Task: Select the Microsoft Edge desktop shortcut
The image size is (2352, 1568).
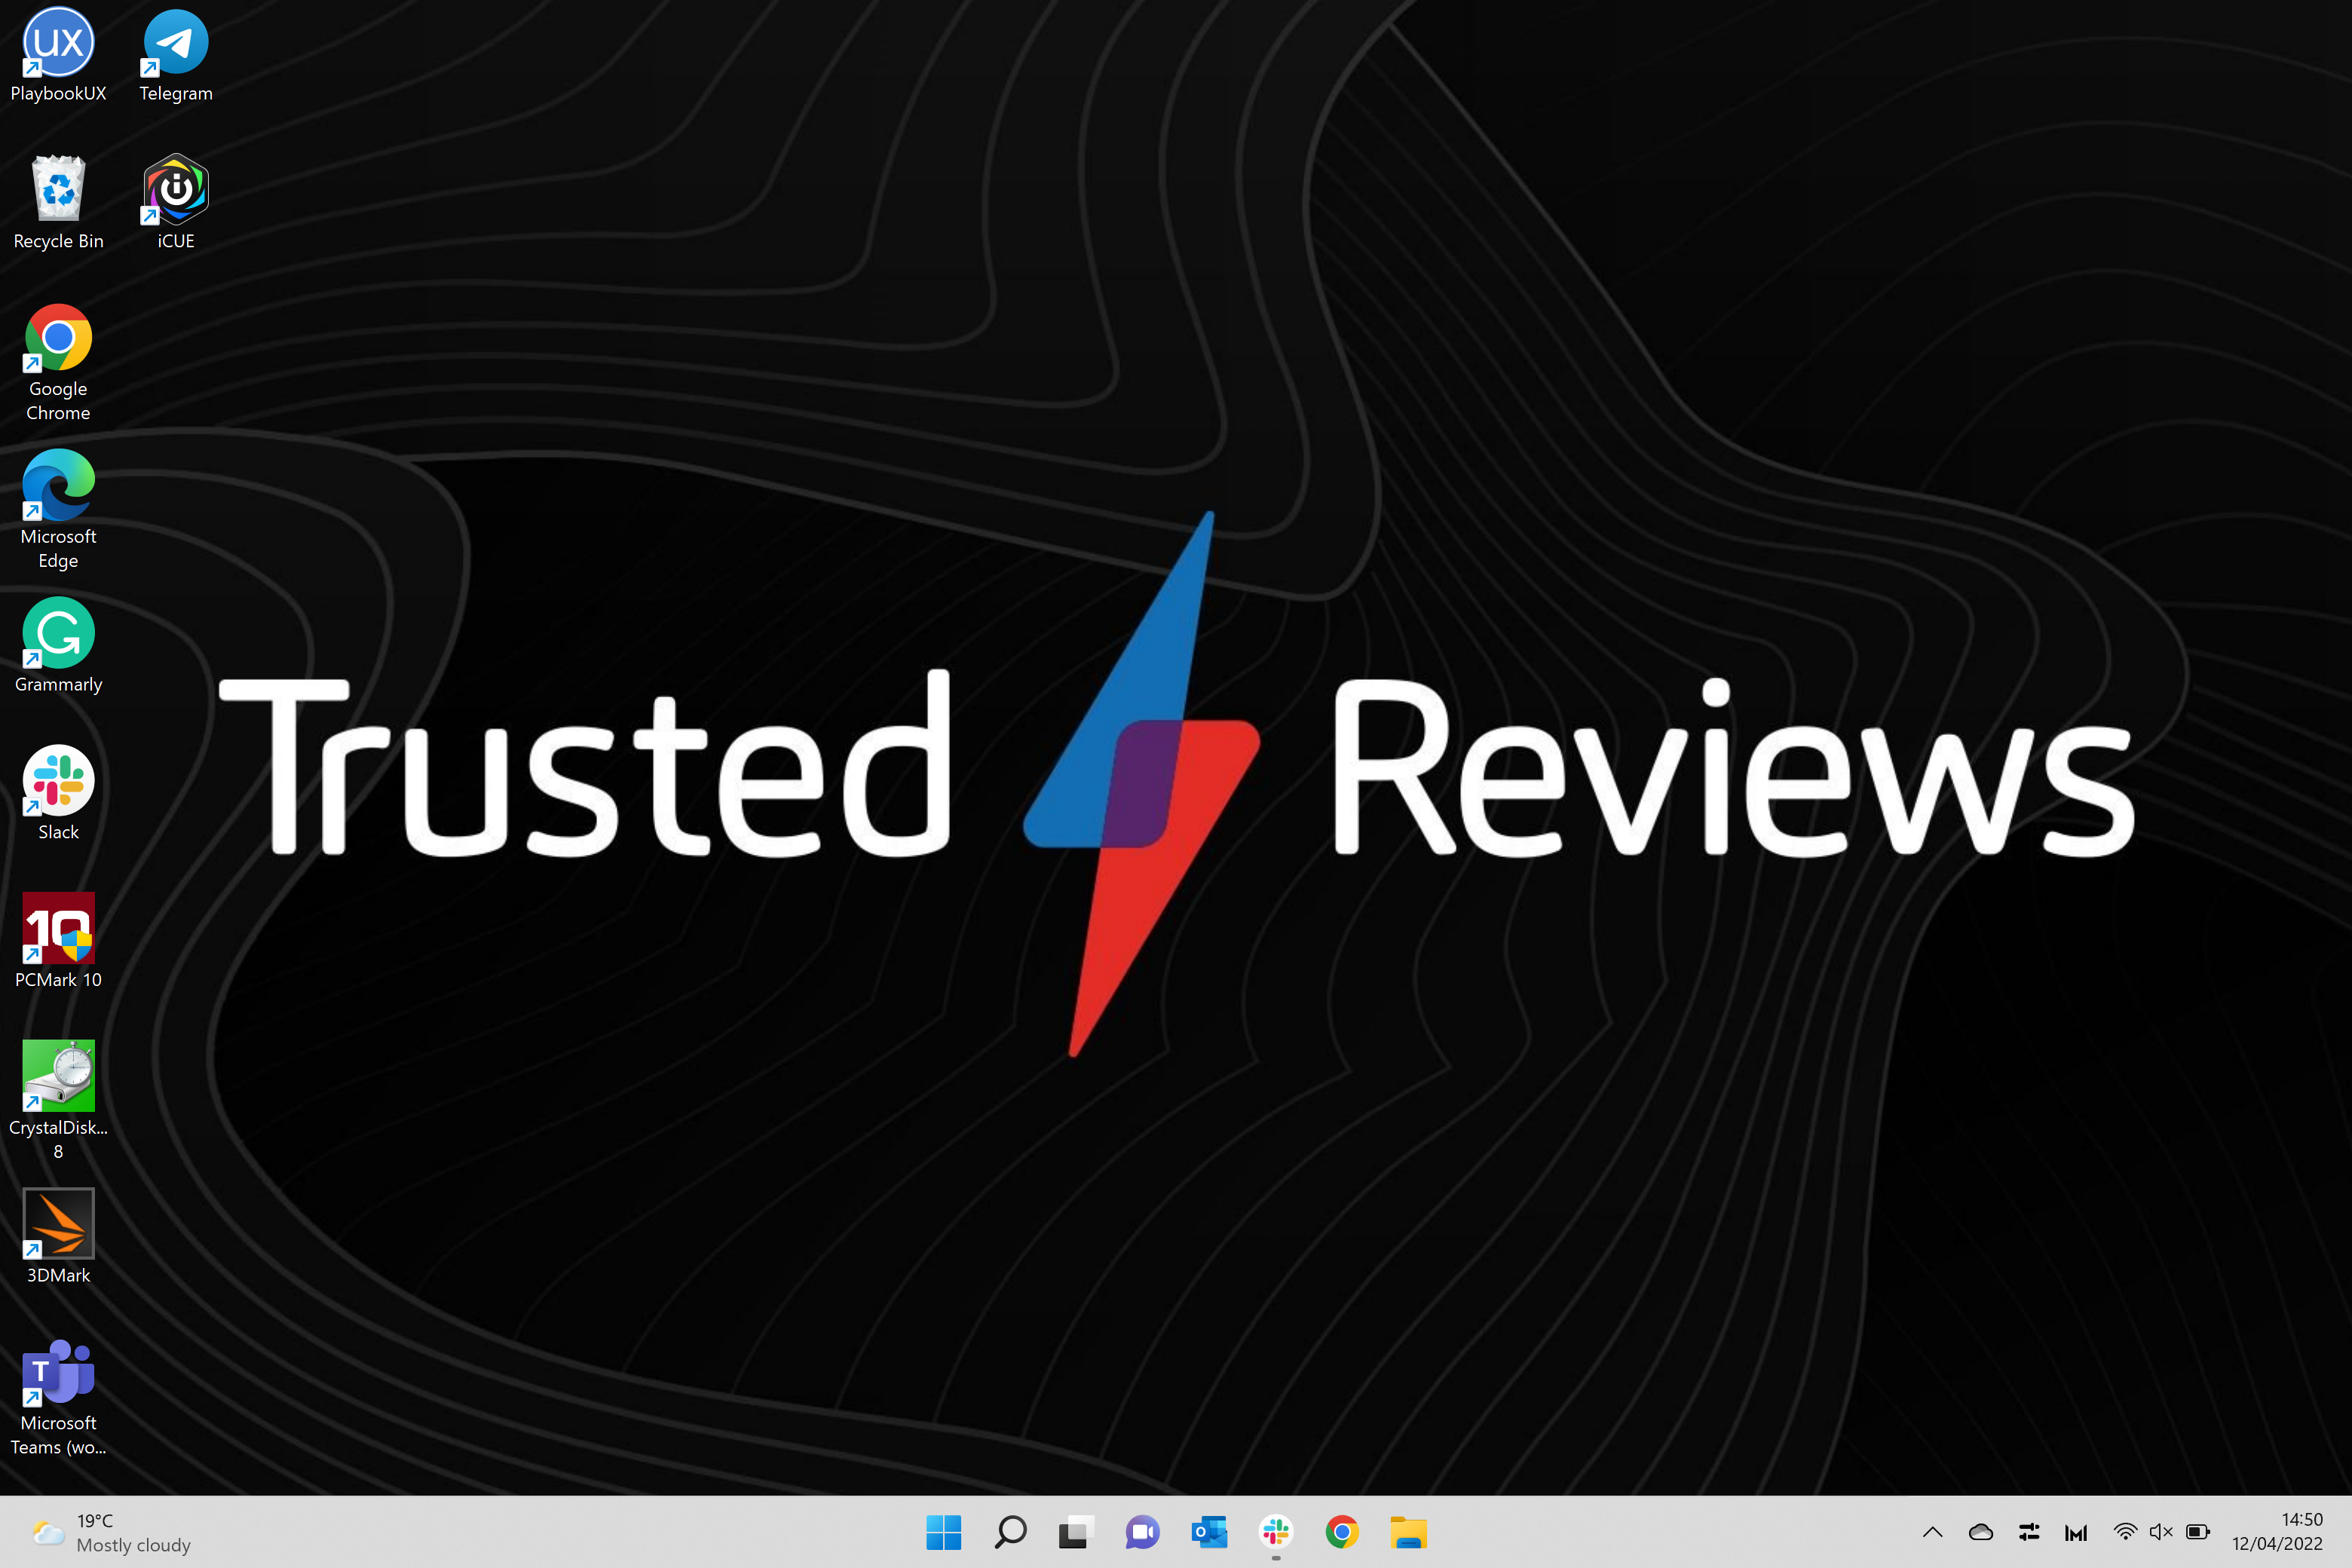Action: pyautogui.click(x=58, y=510)
